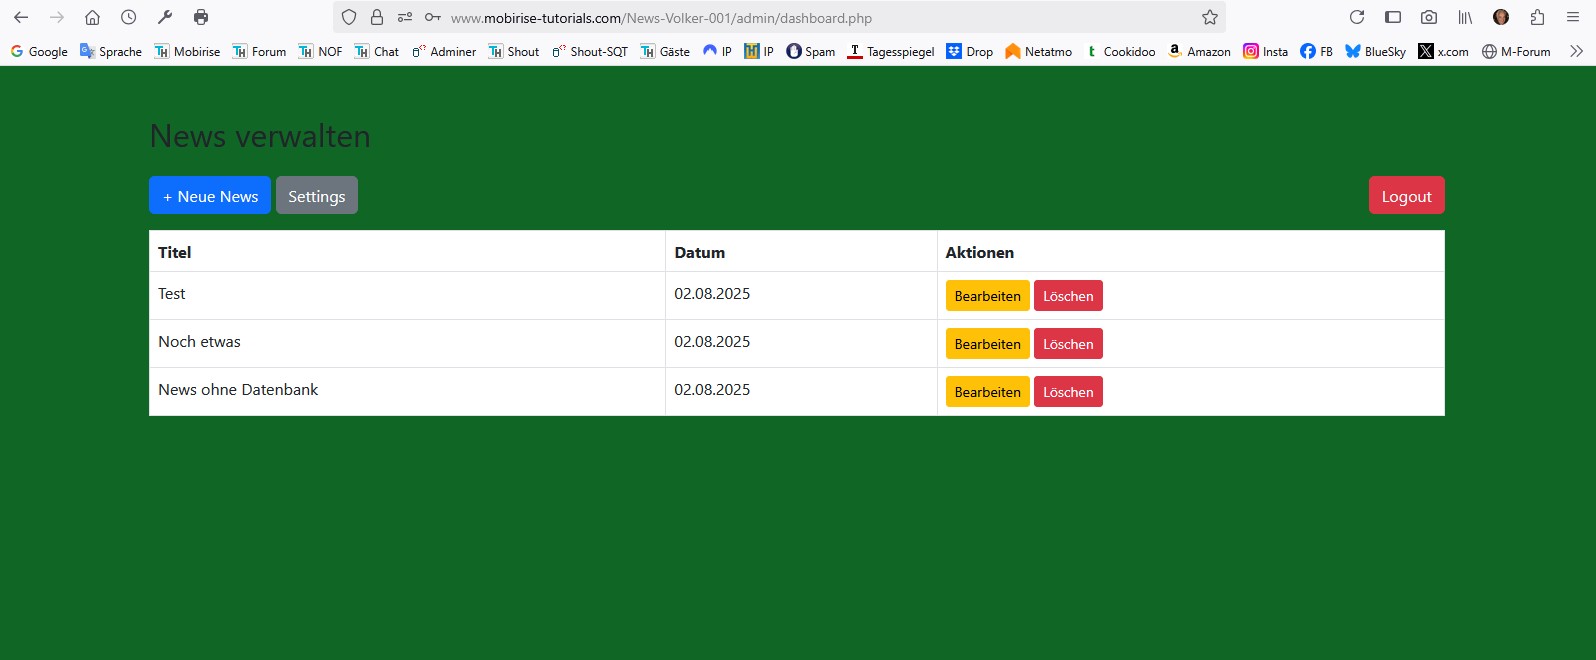
Task: Open the extensions puzzle icon
Action: point(1537,17)
